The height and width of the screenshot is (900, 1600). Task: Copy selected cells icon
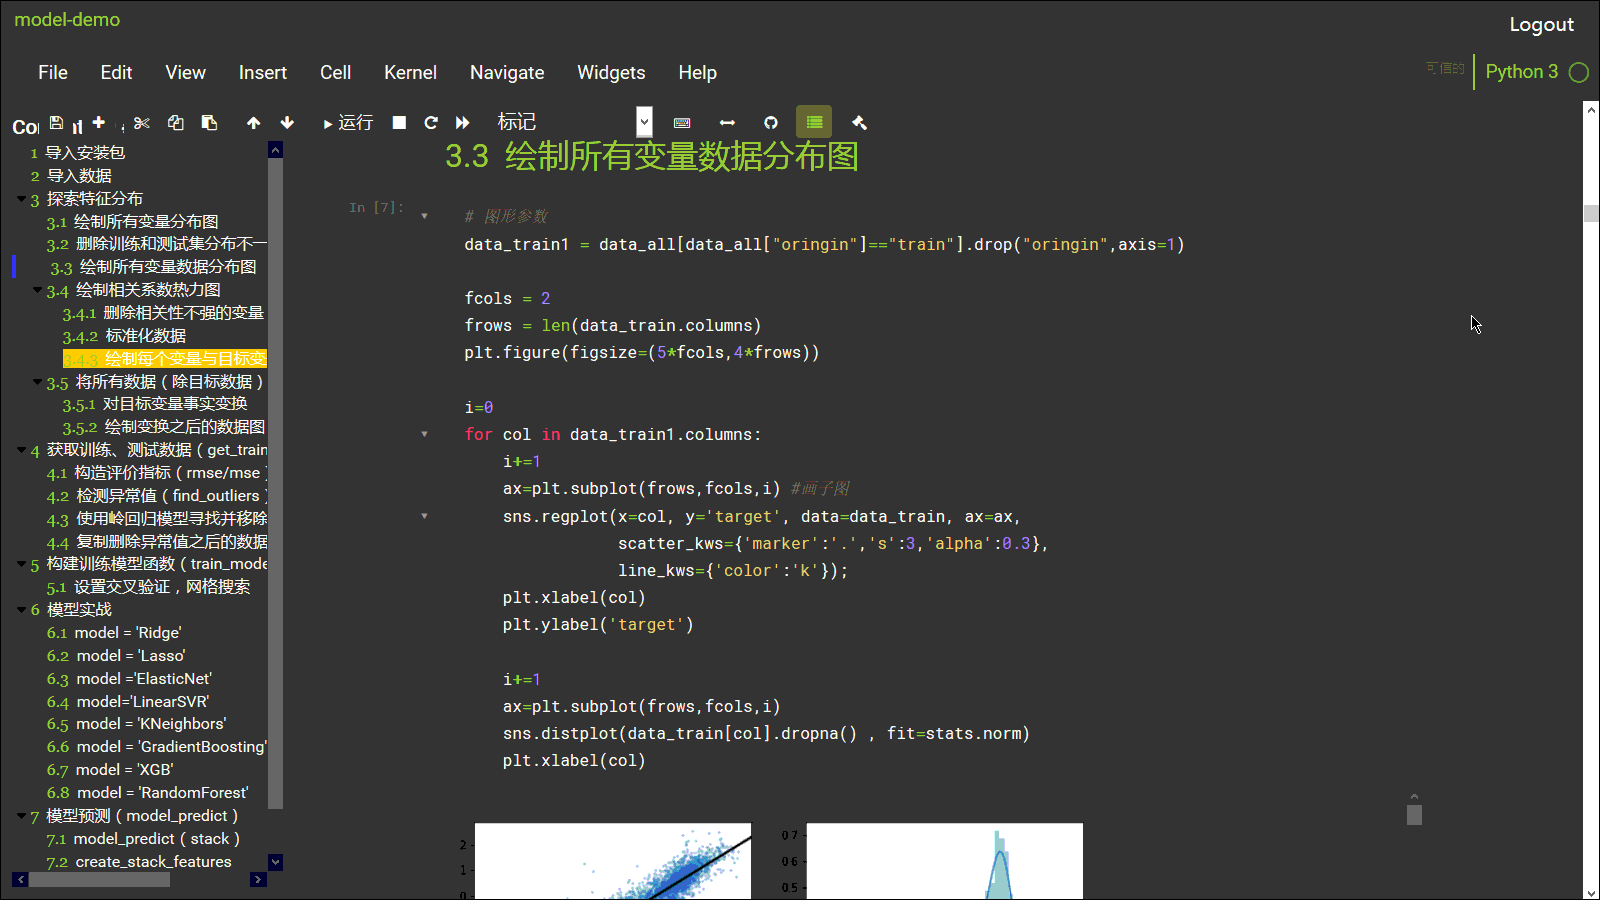click(x=176, y=122)
